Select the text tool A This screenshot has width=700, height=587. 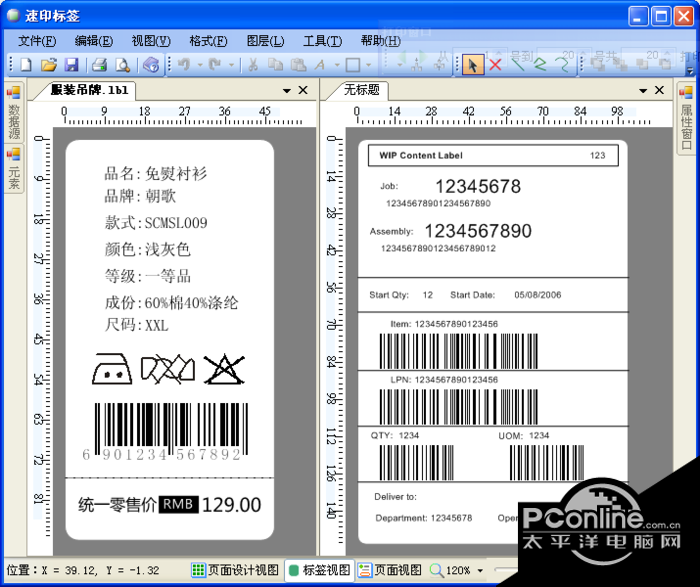320,65
